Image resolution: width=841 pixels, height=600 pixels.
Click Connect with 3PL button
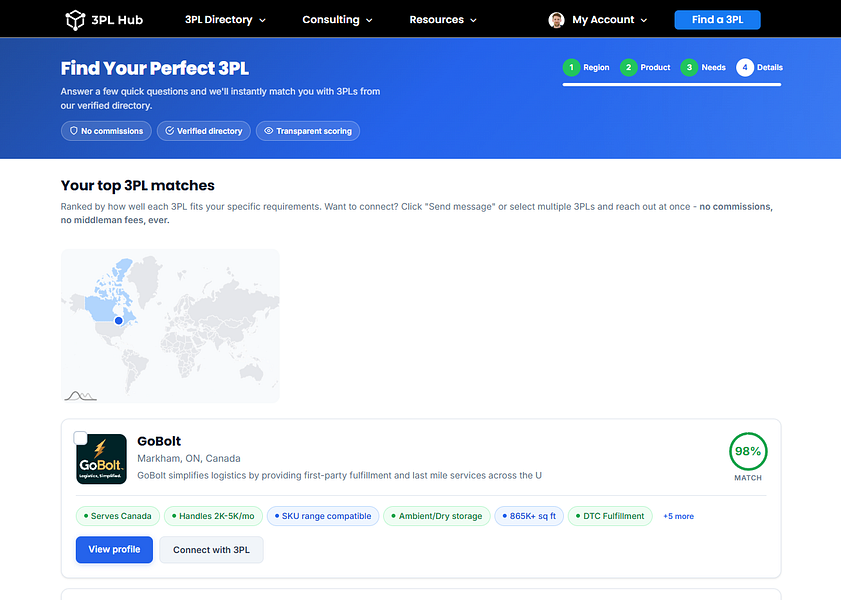[211, 550]
